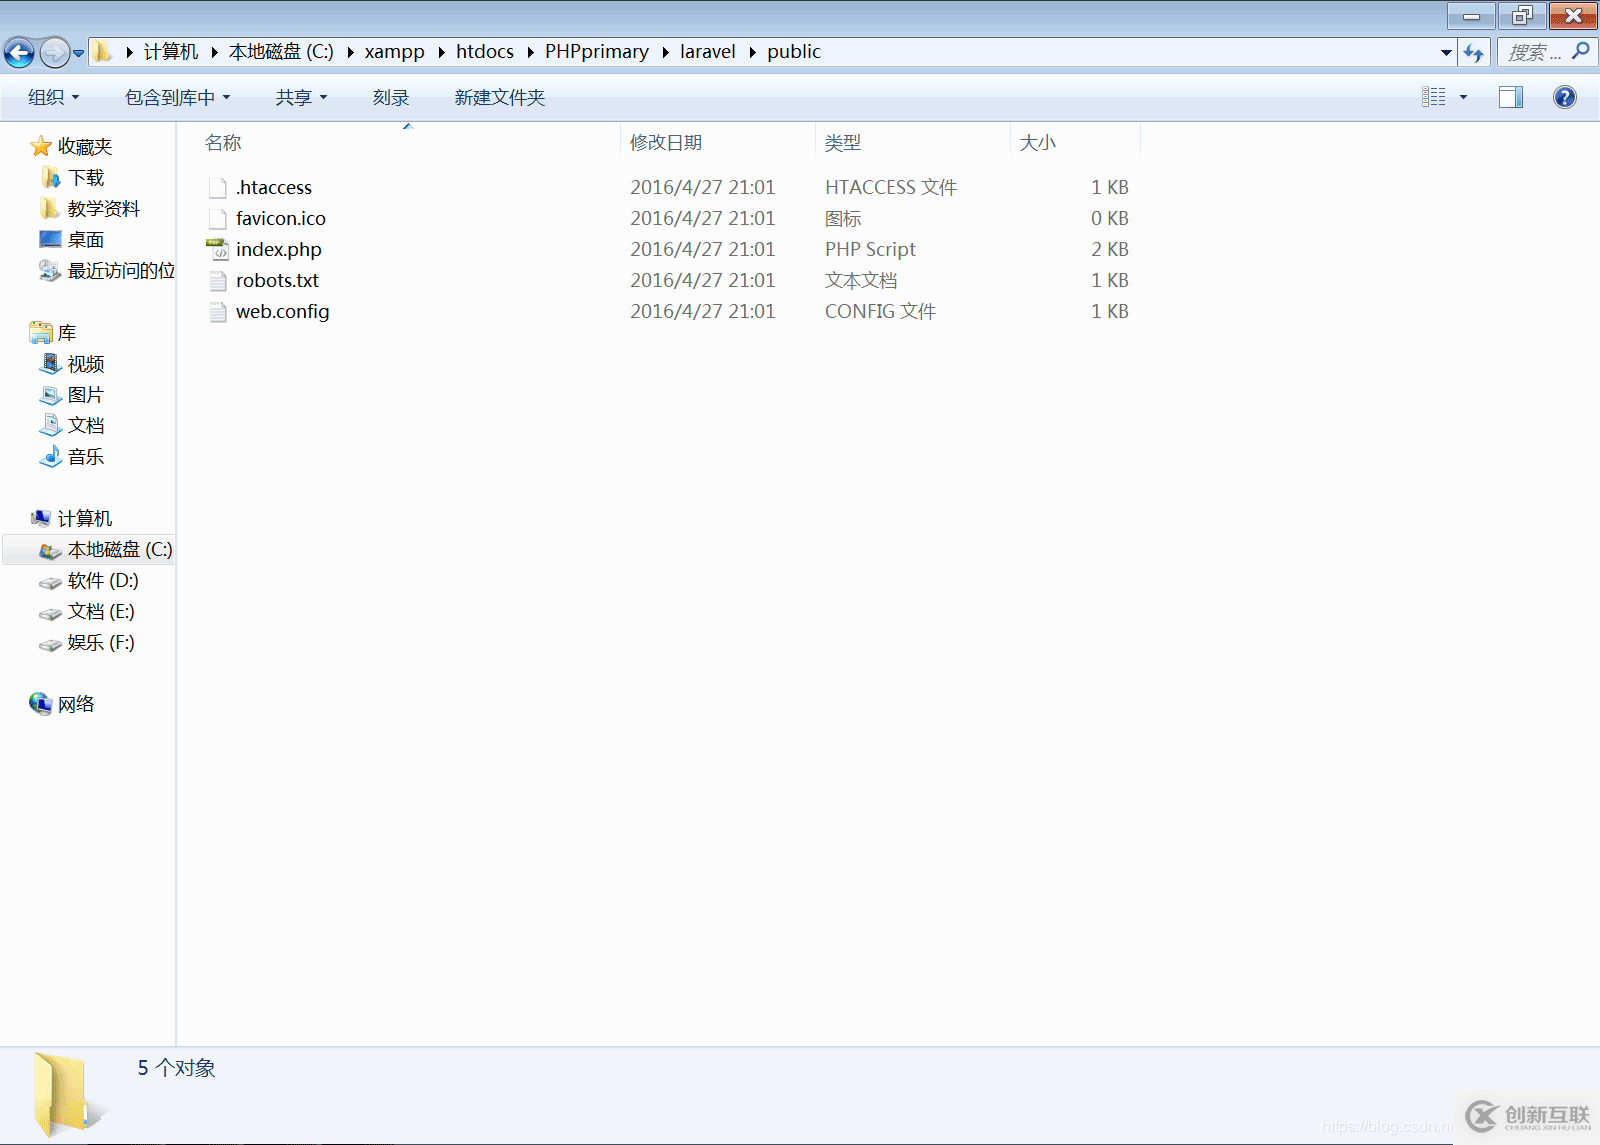Screen dimensions: 1600x1145
Task: Click the Forward navigation arrow button
Action: click(54, 52)
